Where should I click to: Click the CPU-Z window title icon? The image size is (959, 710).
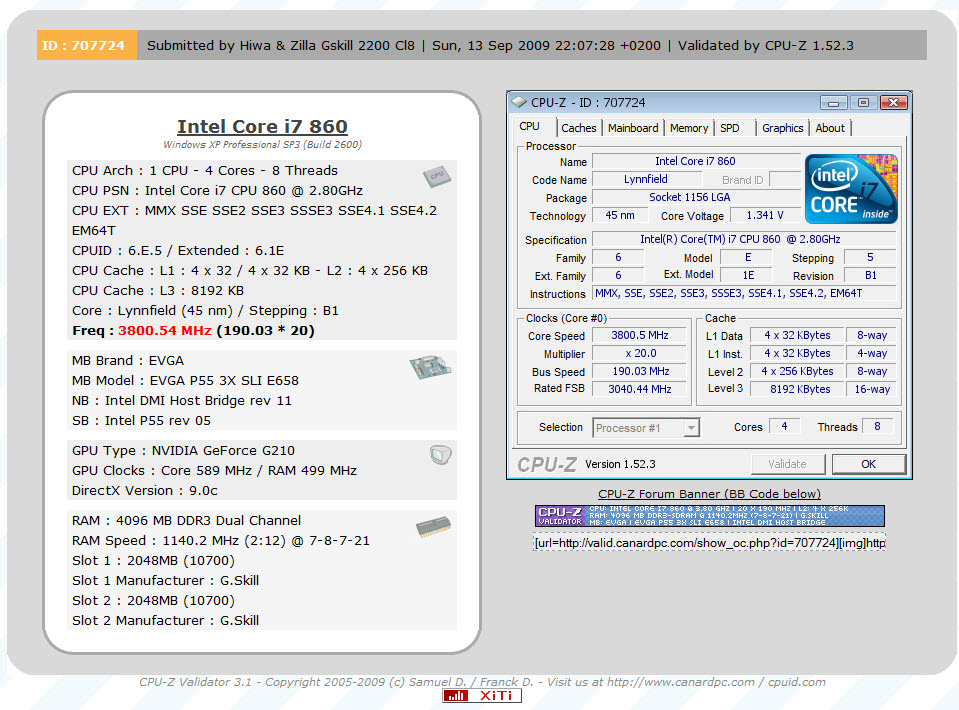point(519,102)
